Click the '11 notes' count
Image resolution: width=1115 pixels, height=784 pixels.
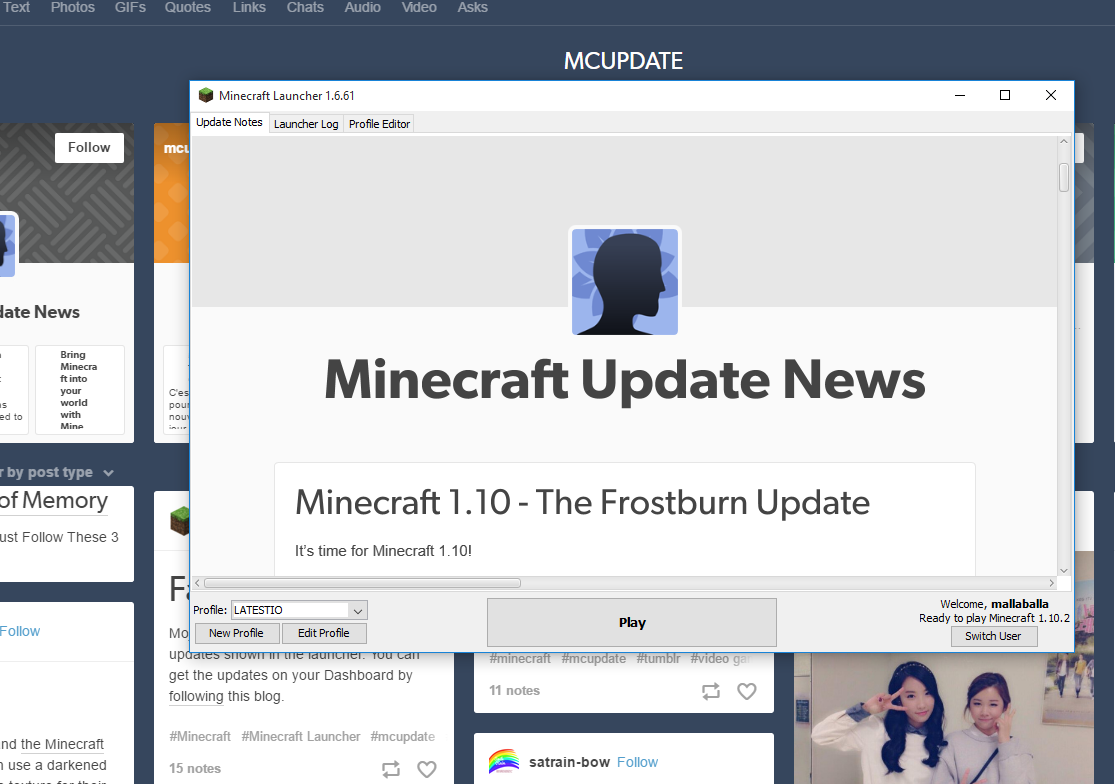point(514,690)
